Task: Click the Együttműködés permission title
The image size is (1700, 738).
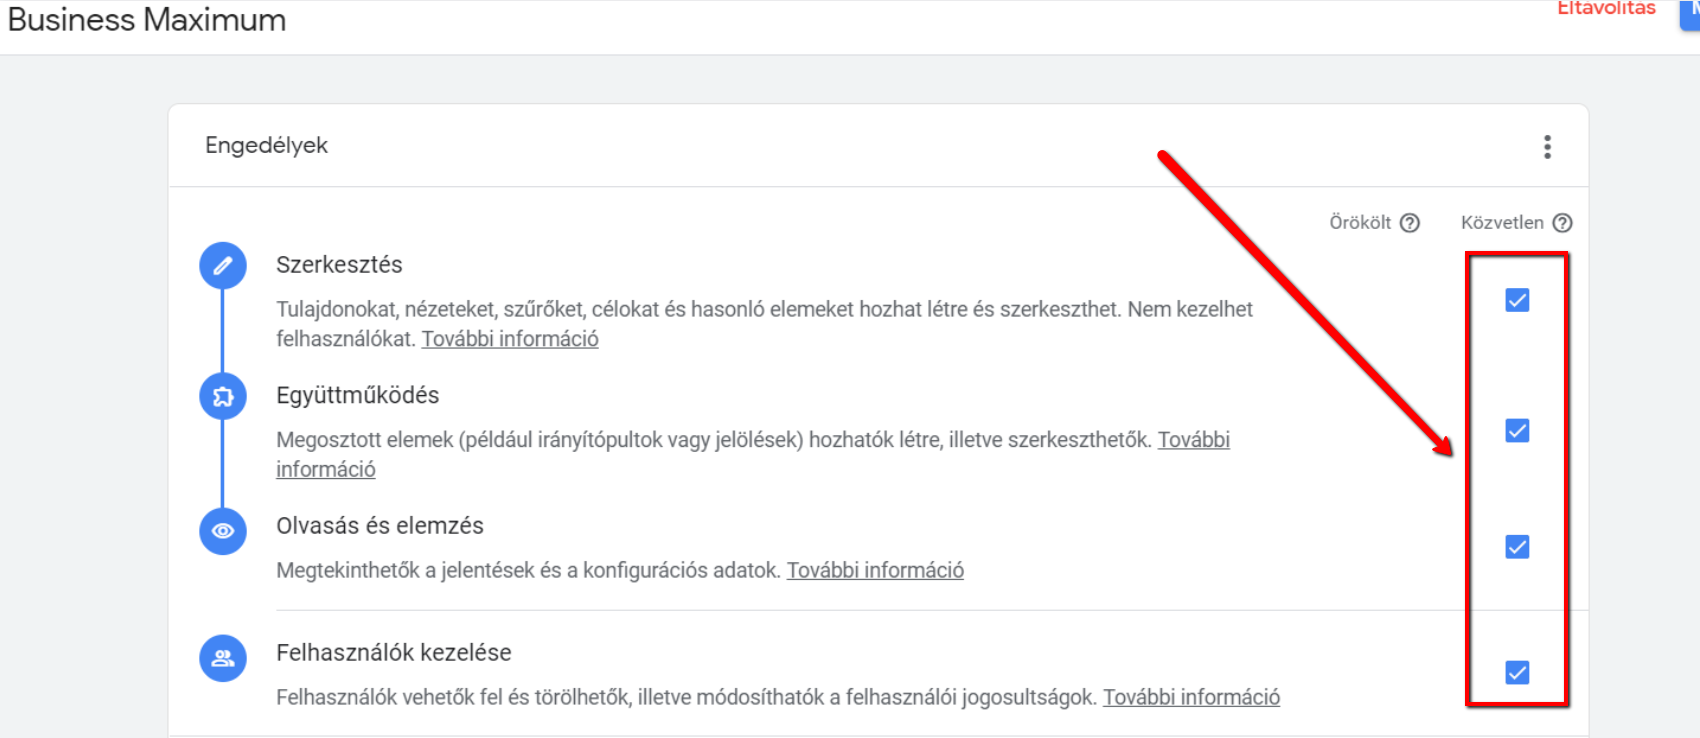Action: coord(358,395)
